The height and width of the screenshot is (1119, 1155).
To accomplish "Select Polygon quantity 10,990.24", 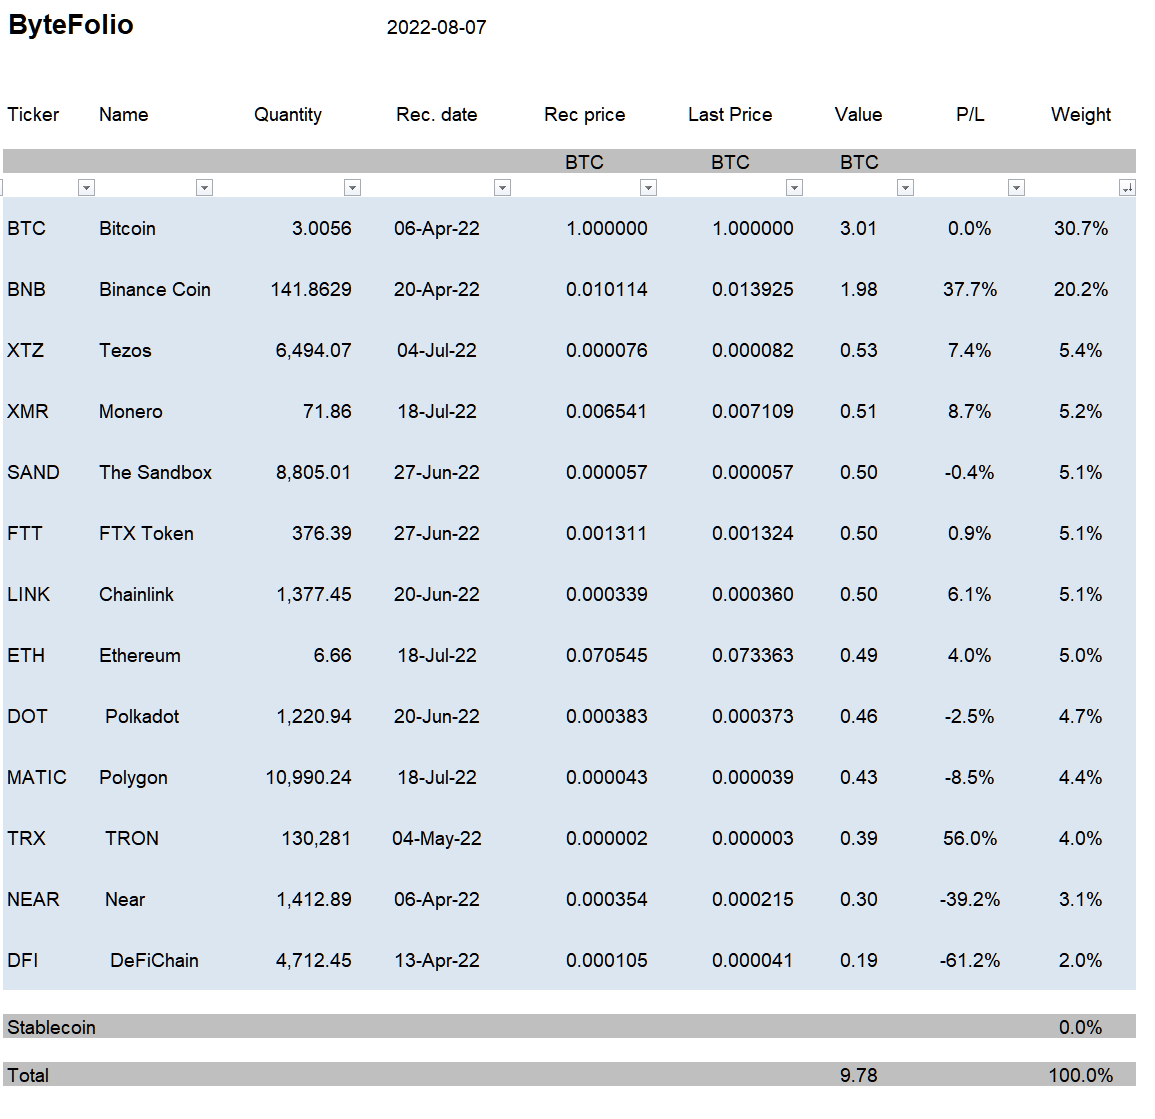I will pos(309,778).
